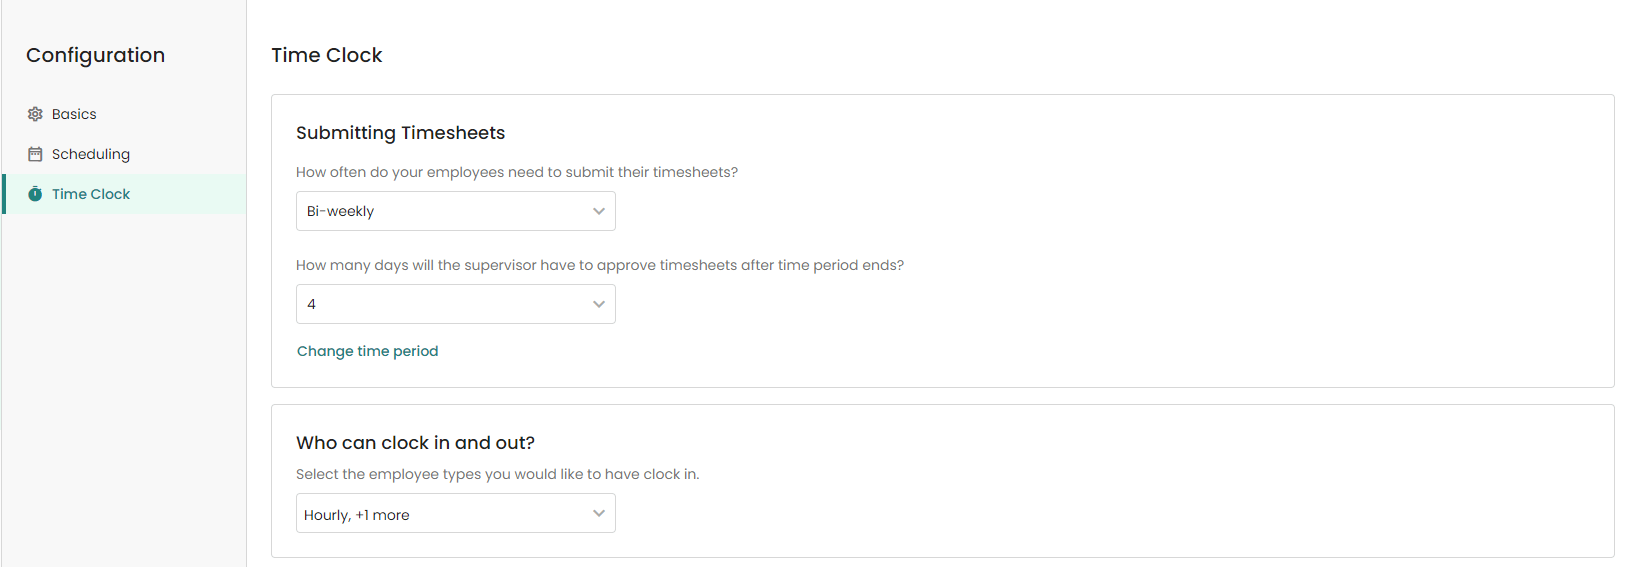Click the Configuration sidebar heading

[95, 55]
